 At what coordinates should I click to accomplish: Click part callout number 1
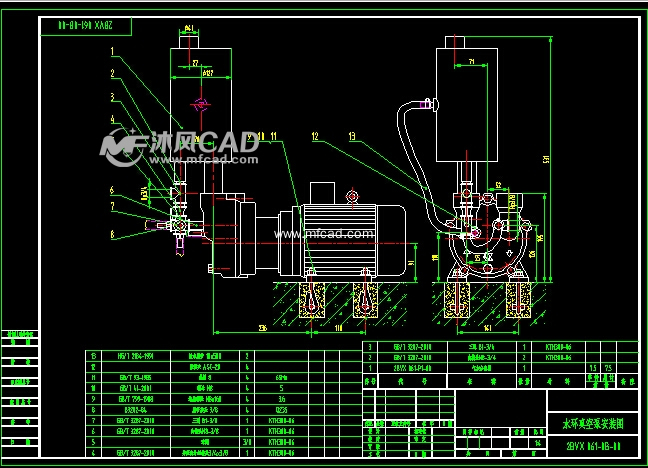[112, 50]
